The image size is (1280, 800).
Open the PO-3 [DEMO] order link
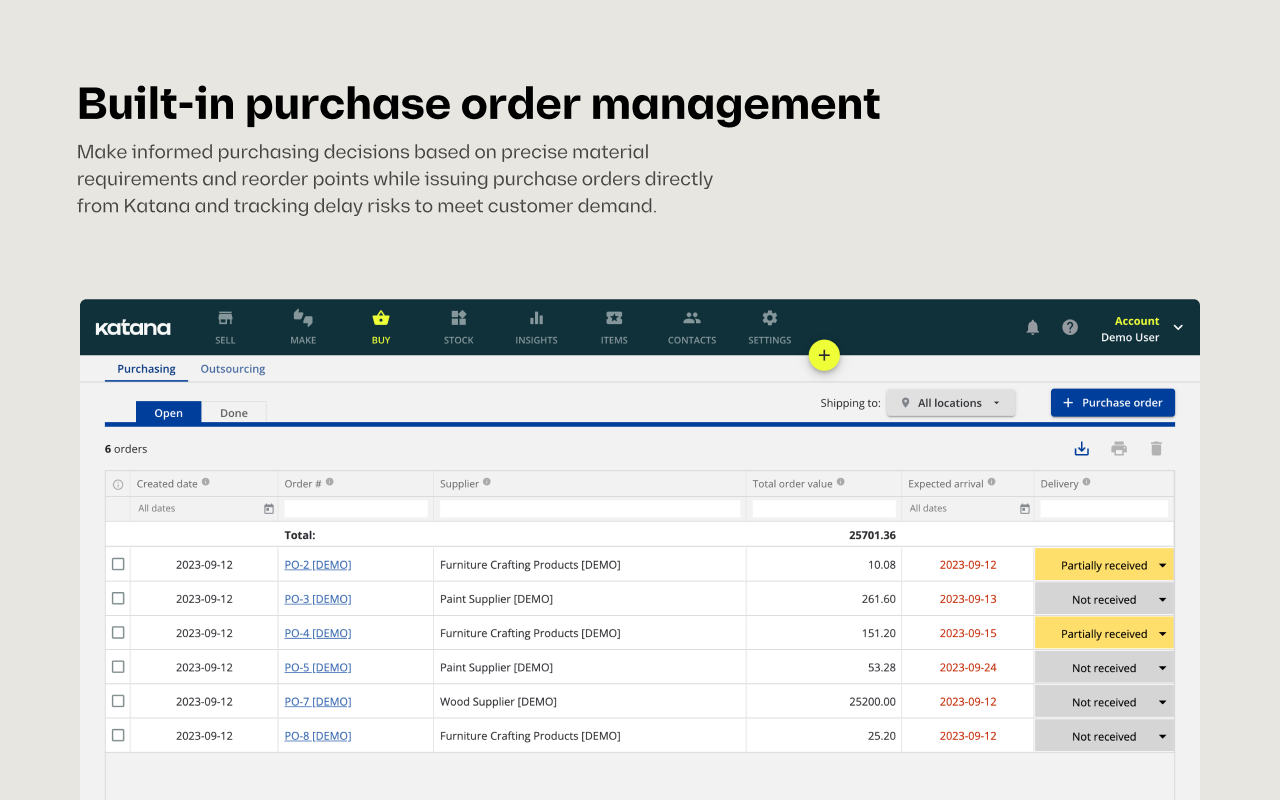coord(318,599)
